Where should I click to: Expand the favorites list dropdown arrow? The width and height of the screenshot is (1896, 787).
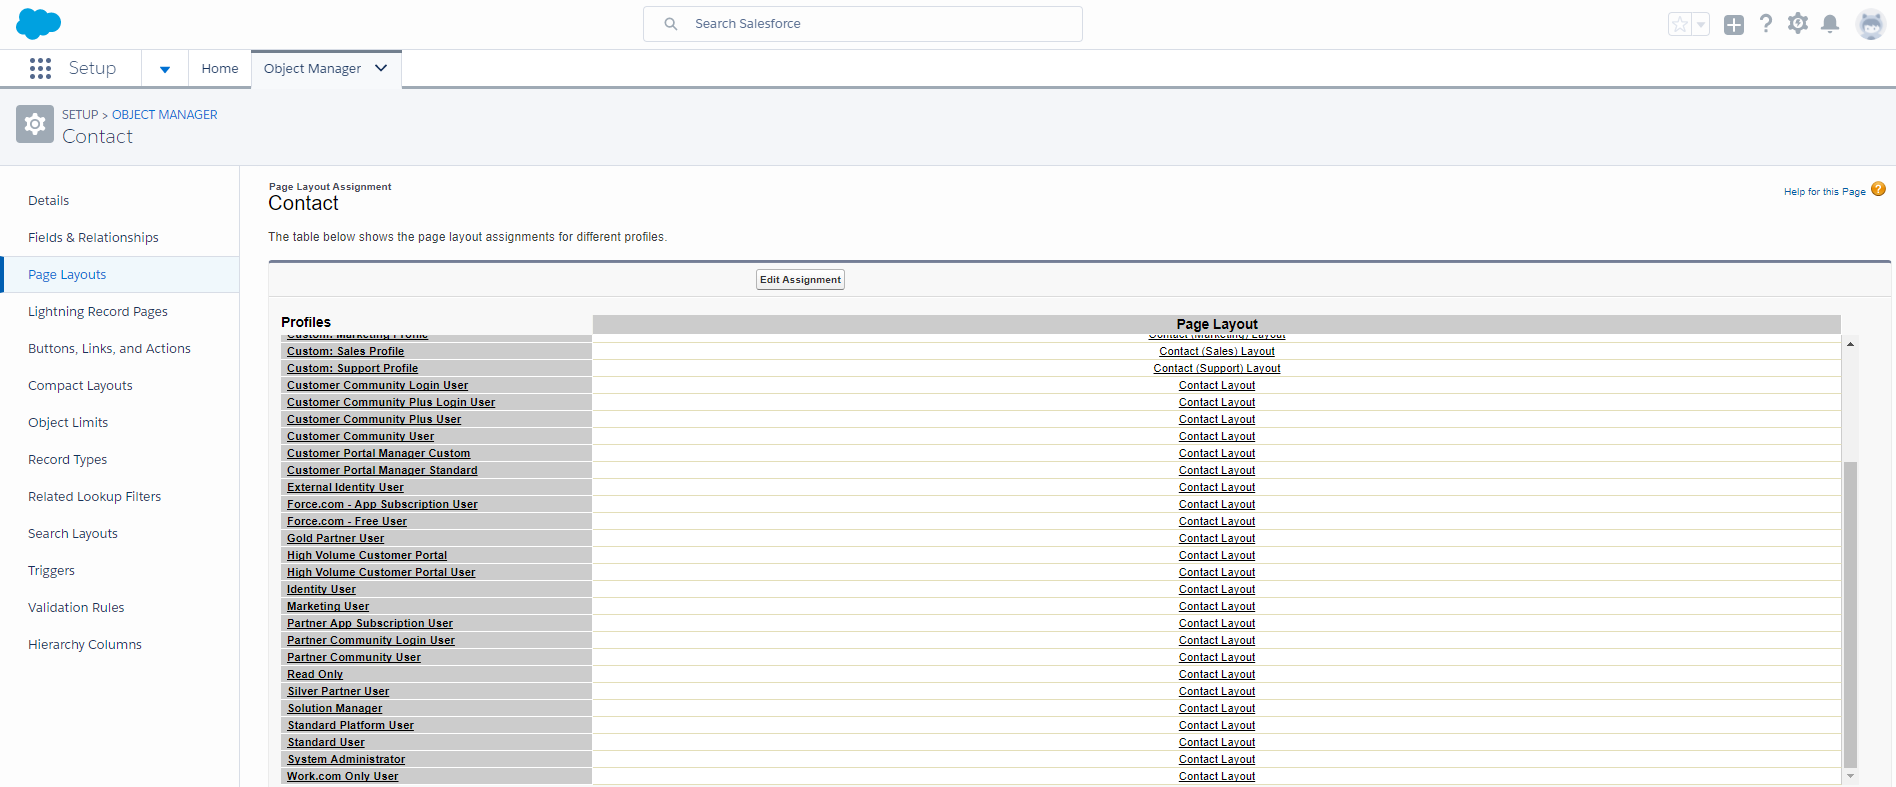click(x=1701, y=25)
